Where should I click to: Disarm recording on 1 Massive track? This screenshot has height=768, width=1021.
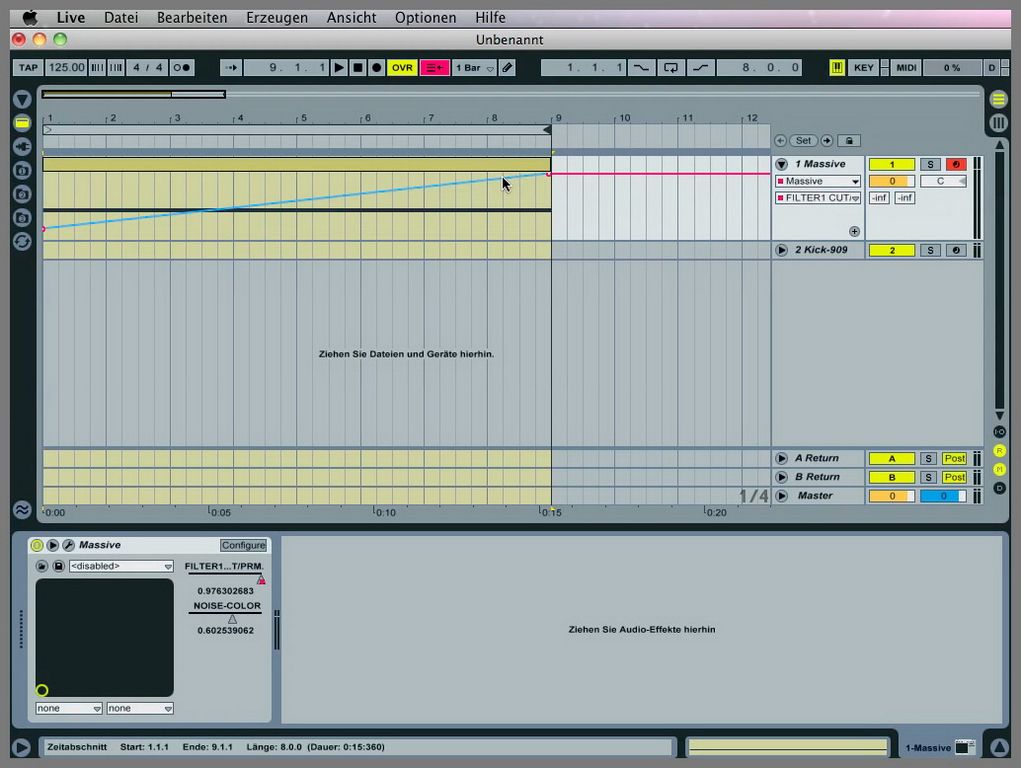[956, 164]
